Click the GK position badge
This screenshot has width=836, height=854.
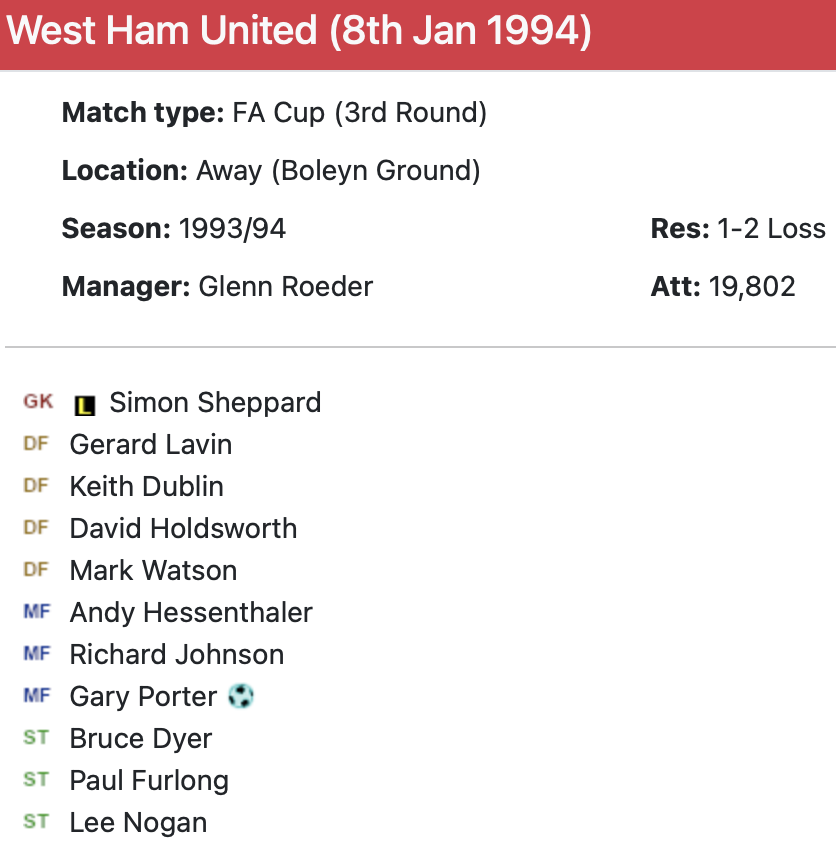coord(38,402)
